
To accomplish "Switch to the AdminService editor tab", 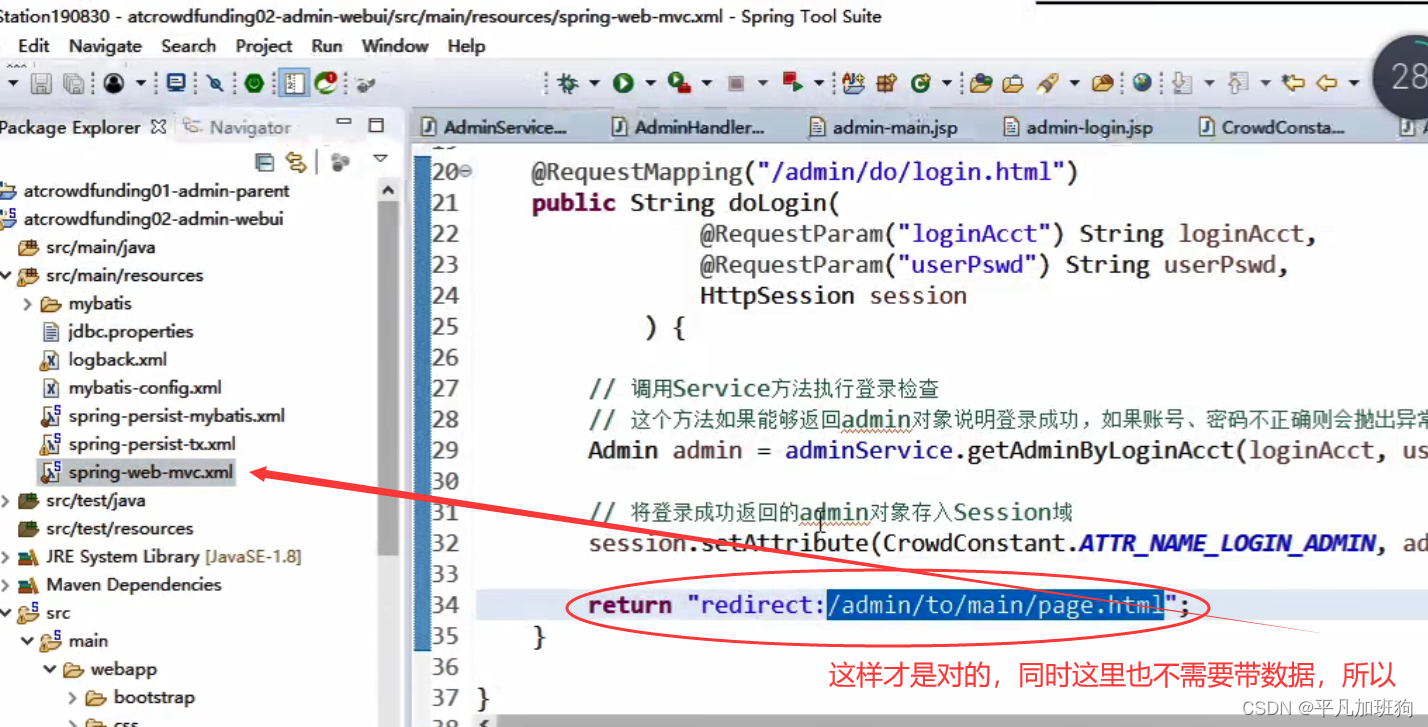I will click(x=494, y=127).
